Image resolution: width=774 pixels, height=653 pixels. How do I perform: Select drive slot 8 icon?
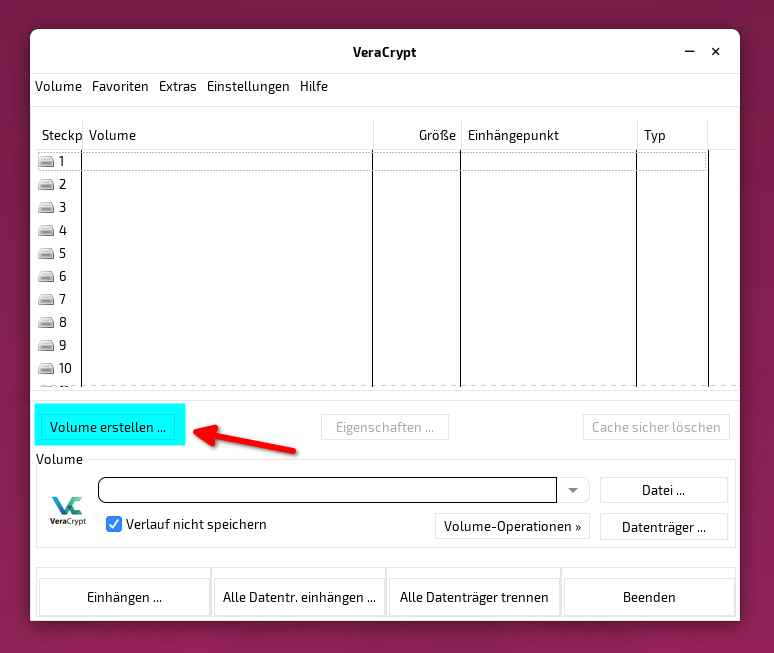(46, 323)
